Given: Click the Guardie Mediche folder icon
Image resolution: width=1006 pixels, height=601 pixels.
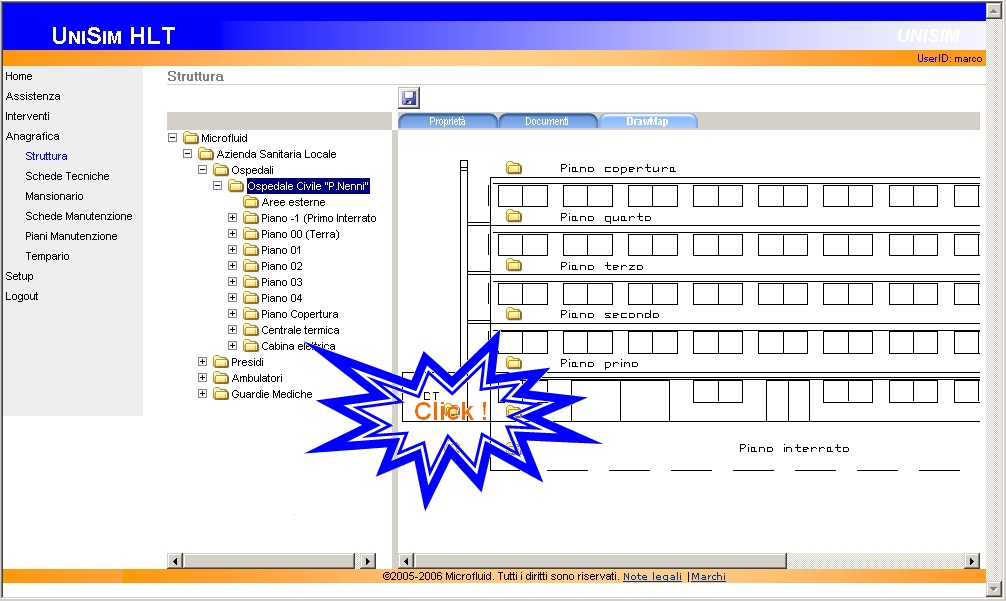Looking at the screenshot, I should click(221, 394).
